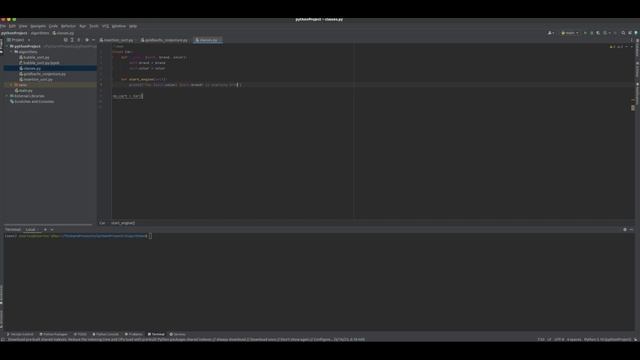The height and width of the screenshot is (360, 640).
Task: Open main.py in the project tree
Action: click(x=25, y=91)
